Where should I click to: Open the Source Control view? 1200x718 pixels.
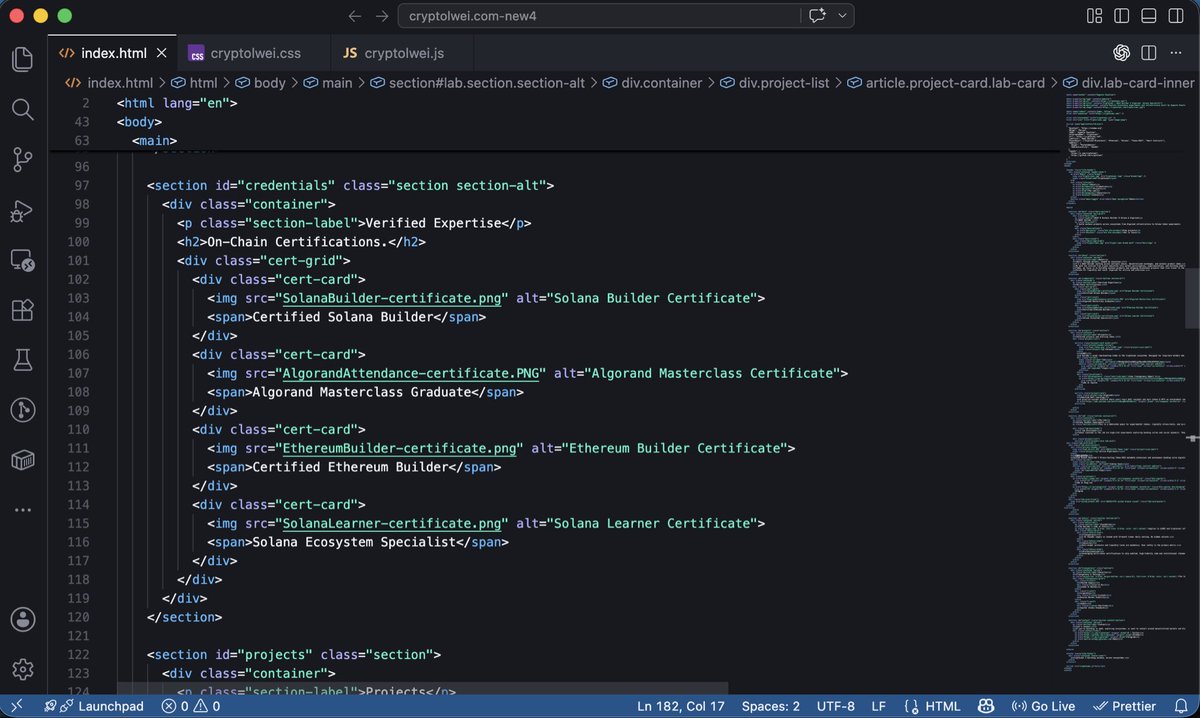click(x=23, y=159)
